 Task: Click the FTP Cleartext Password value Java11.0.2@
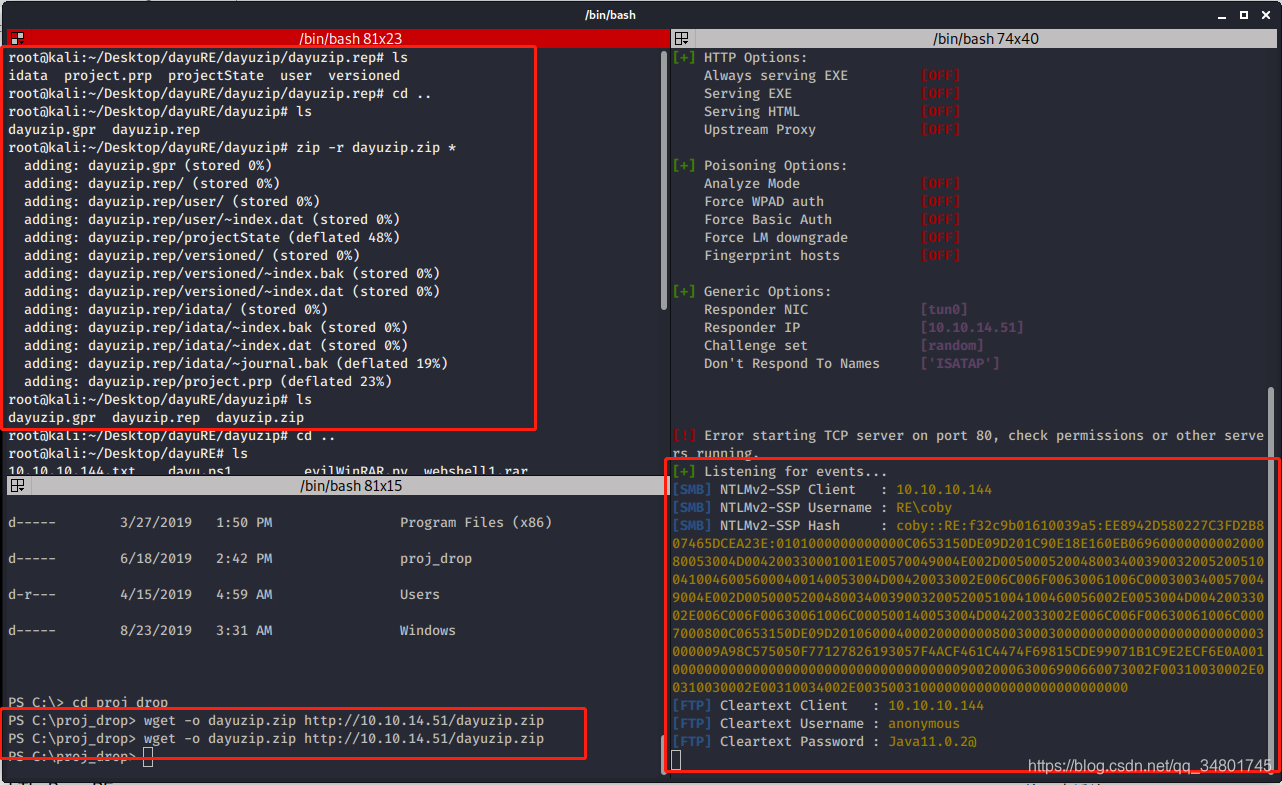click(932, 742)
